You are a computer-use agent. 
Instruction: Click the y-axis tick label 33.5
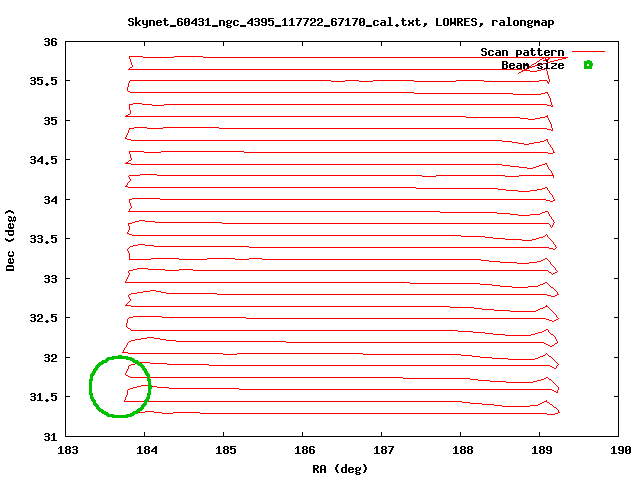(x=43, y=239)
